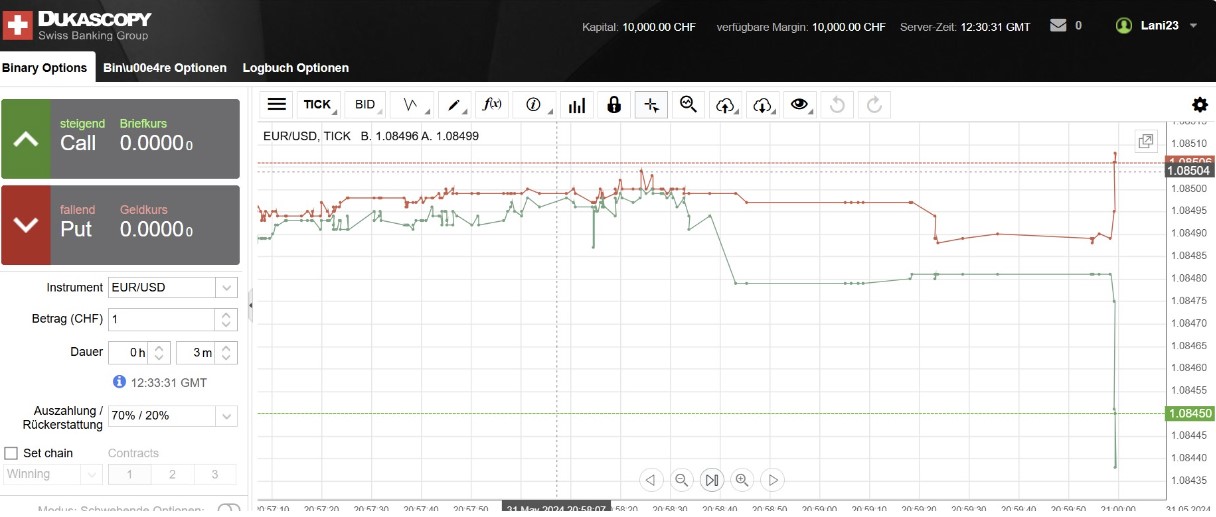Click the magnifier zoom chart icon

(x=688, y=105)
